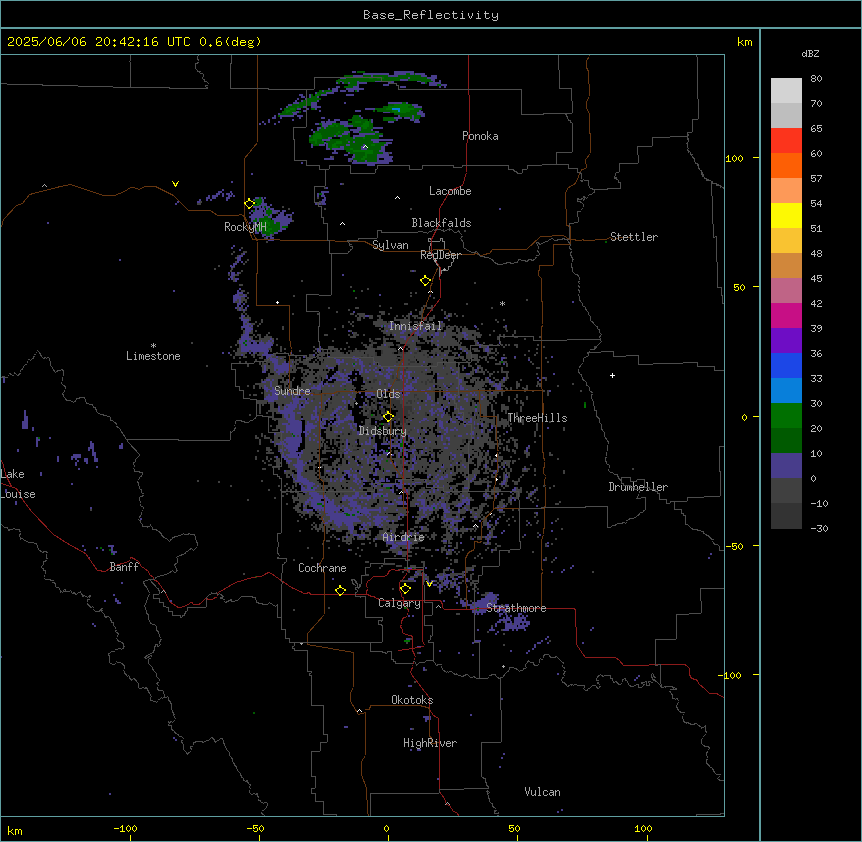Click the Drumheller label
Viewport: 862px width, 842px height.
pyautogui.click(x=638, y=487)
